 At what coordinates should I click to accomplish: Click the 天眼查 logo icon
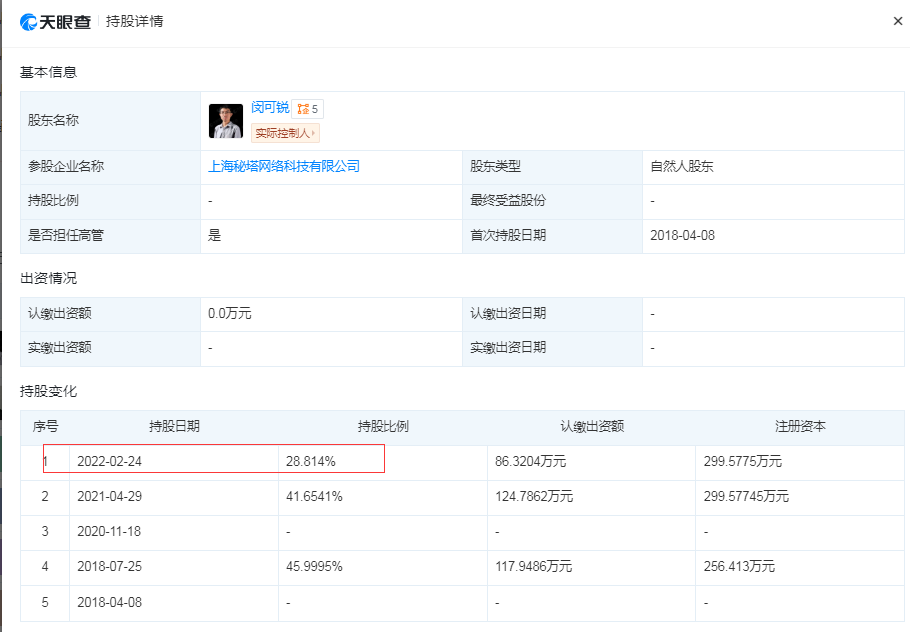click(x=30, y=21)
